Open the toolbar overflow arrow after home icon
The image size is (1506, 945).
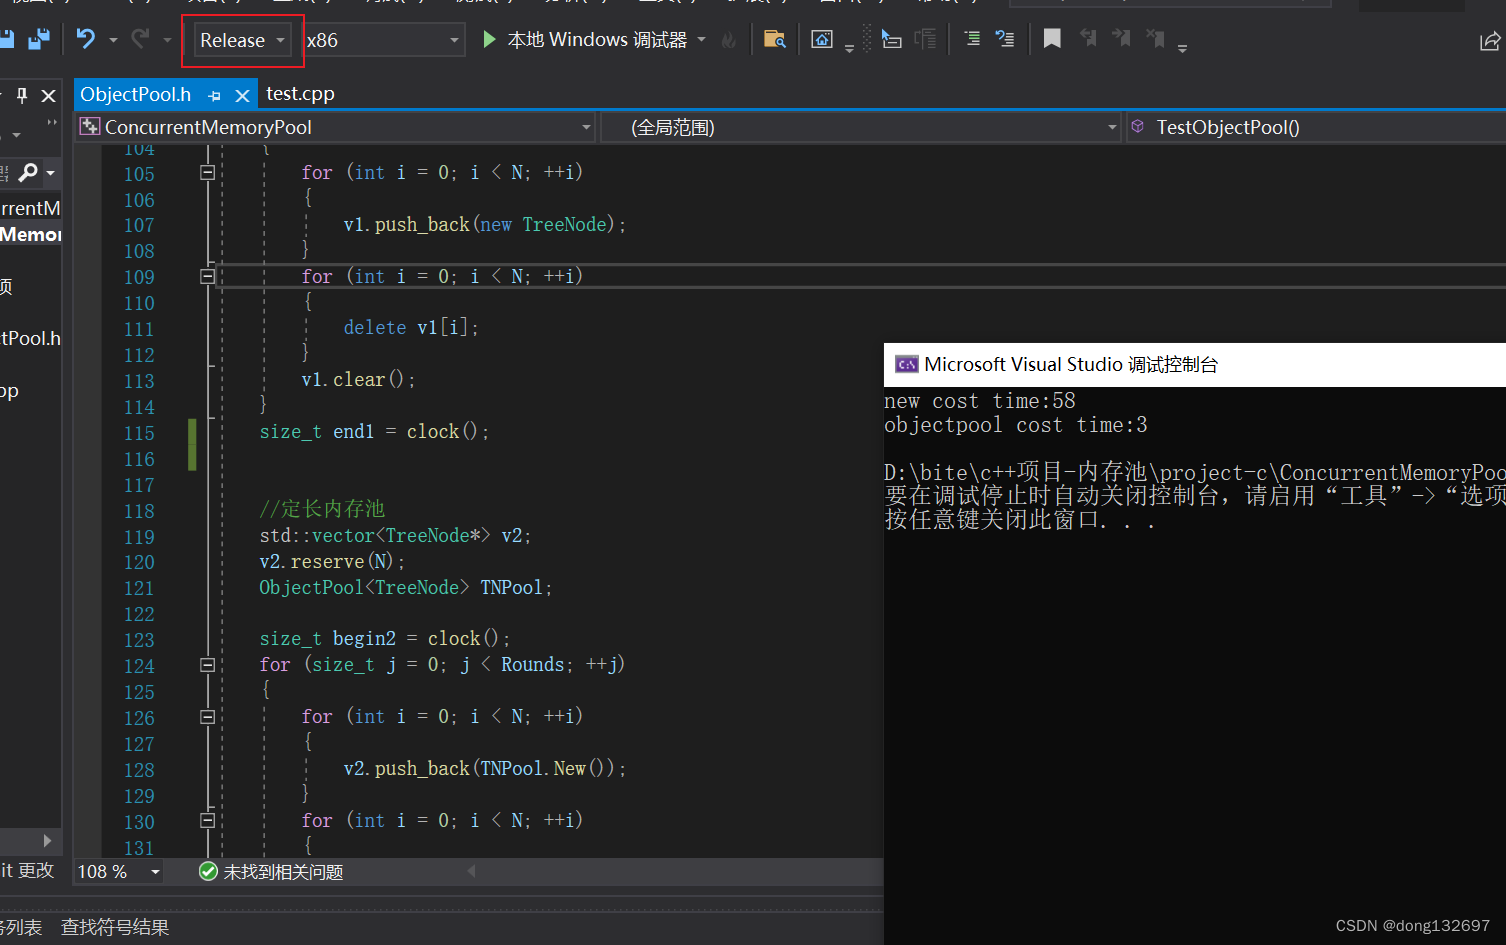point(849,47)
